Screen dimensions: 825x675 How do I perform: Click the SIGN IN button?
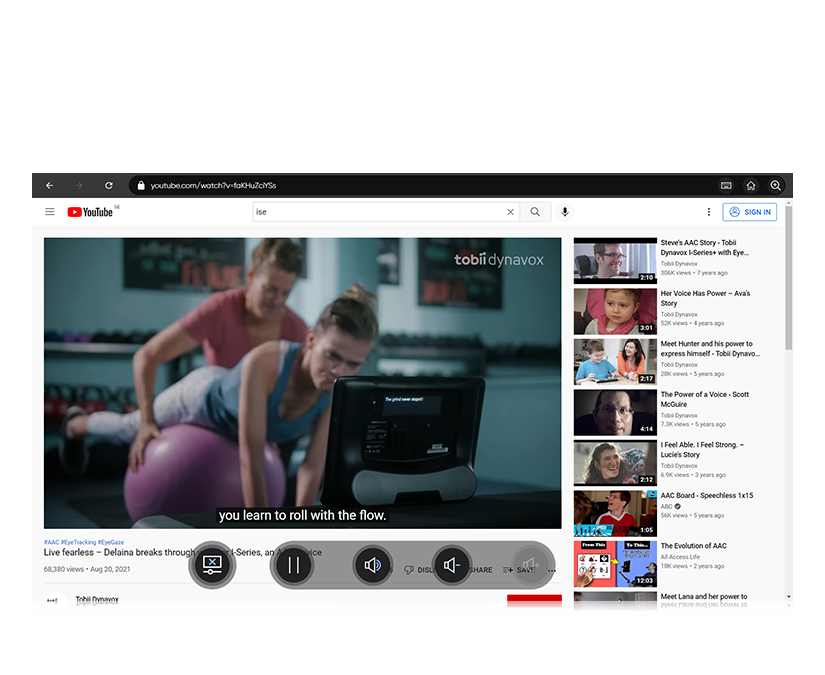click(750, 211)
